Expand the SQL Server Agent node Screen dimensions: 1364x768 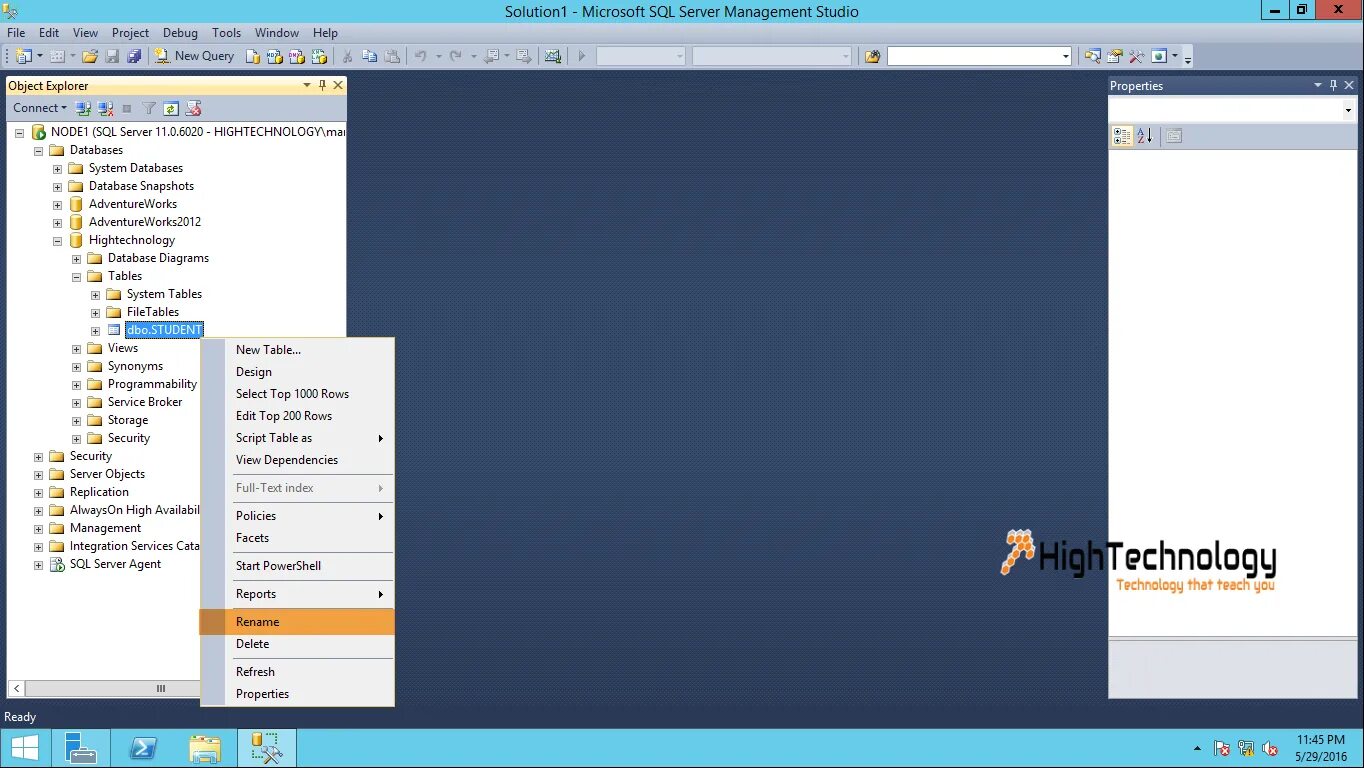coord(38,564)
